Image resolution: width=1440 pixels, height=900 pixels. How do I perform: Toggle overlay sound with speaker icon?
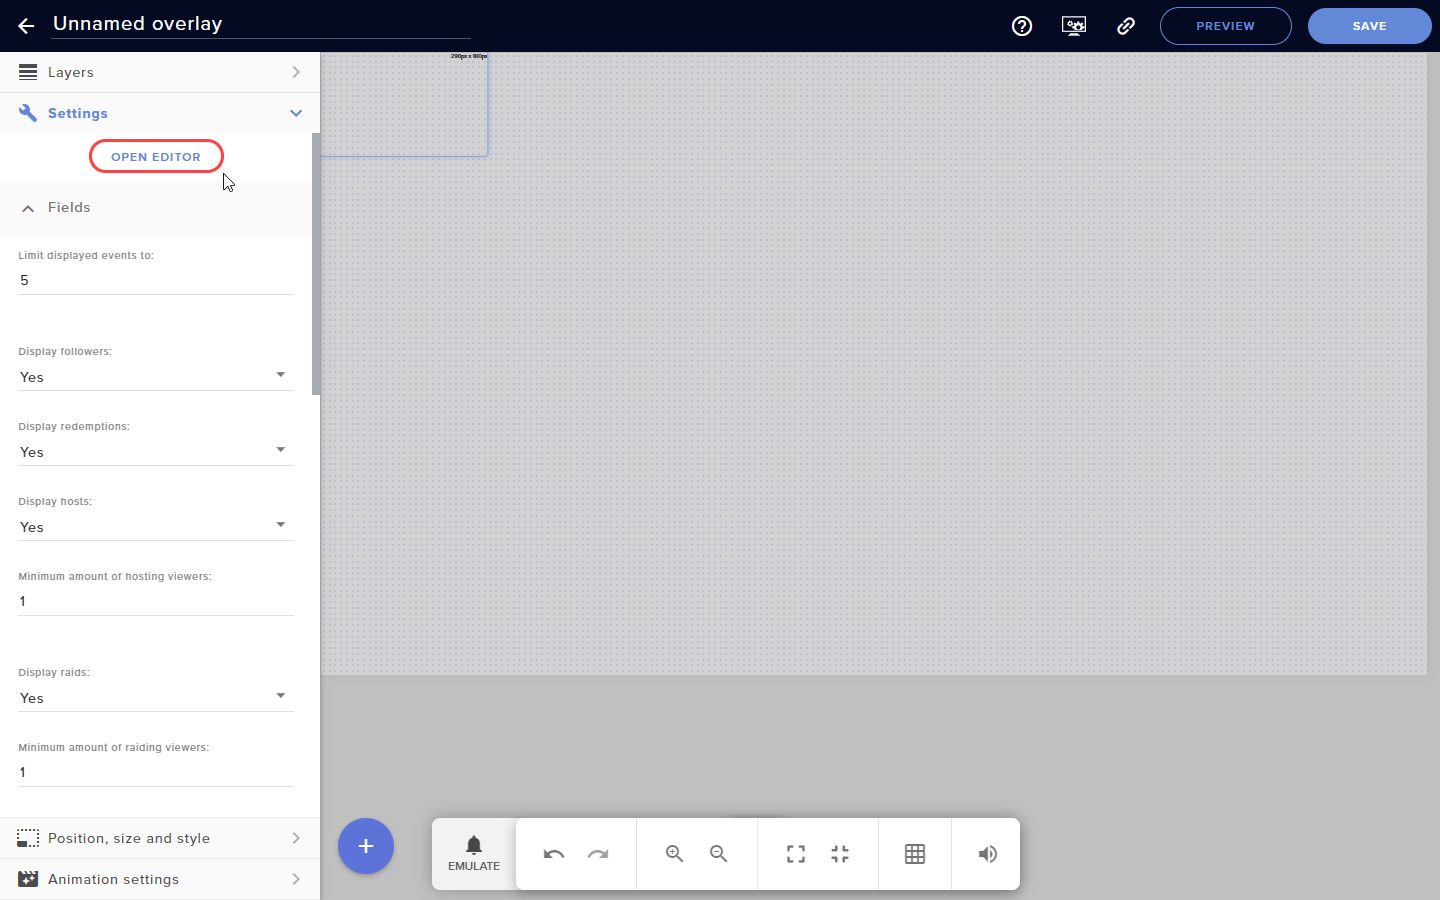click(988, 854)
